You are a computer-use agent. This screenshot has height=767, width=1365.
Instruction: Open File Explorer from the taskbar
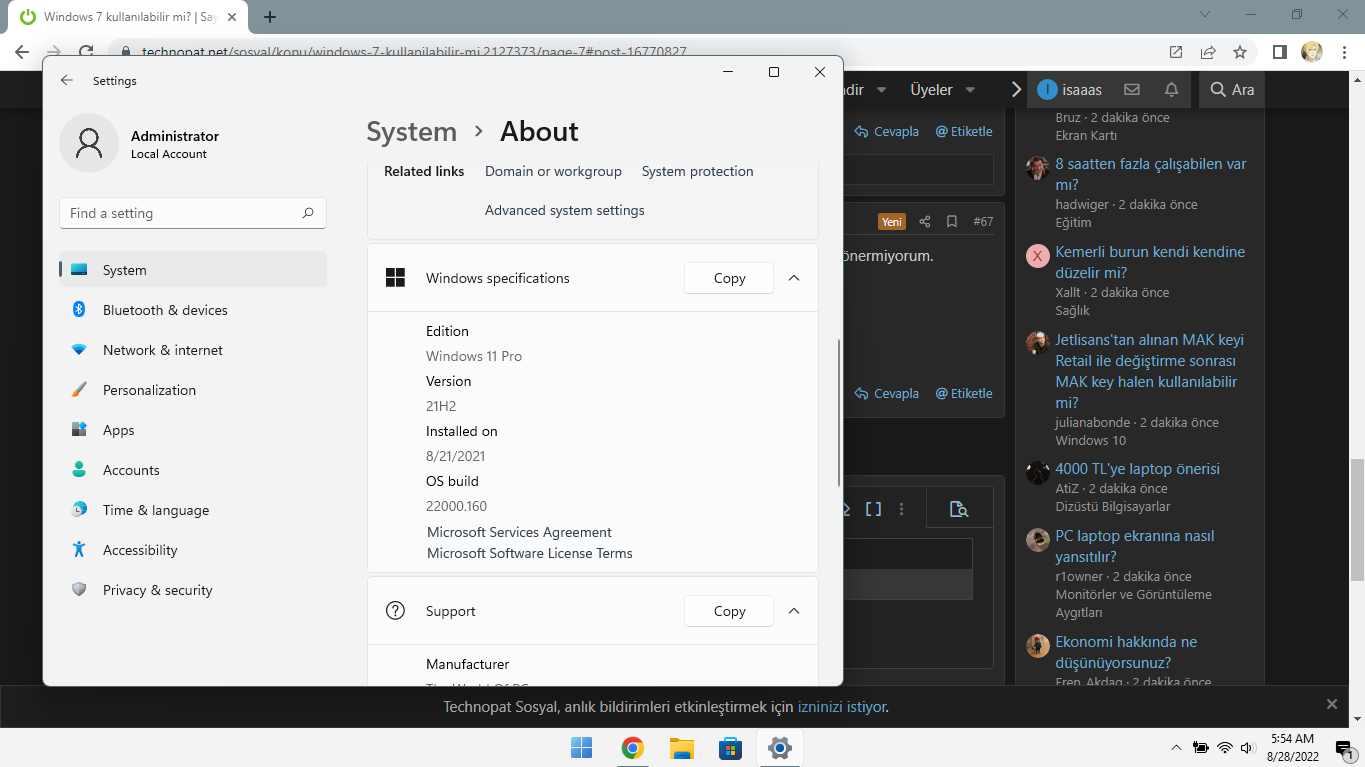[x=681, y=747]
